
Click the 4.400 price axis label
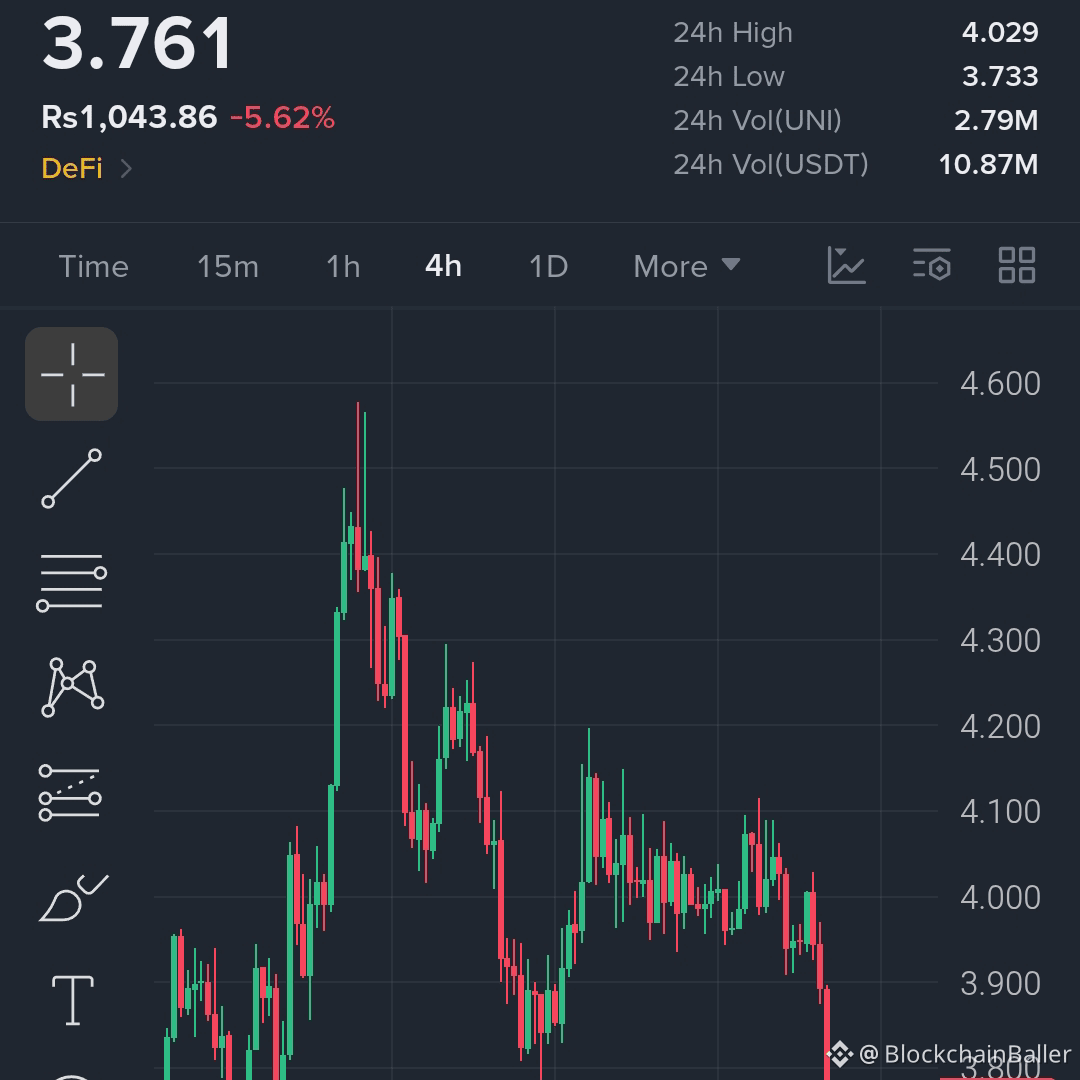(x=1000, y=555)
